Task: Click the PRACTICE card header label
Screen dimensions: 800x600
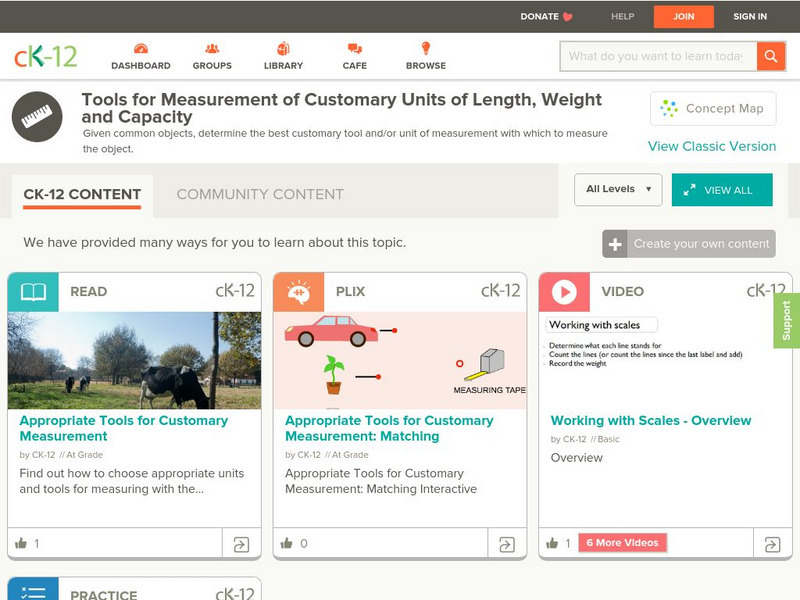Action: click(x=104, y=595)
